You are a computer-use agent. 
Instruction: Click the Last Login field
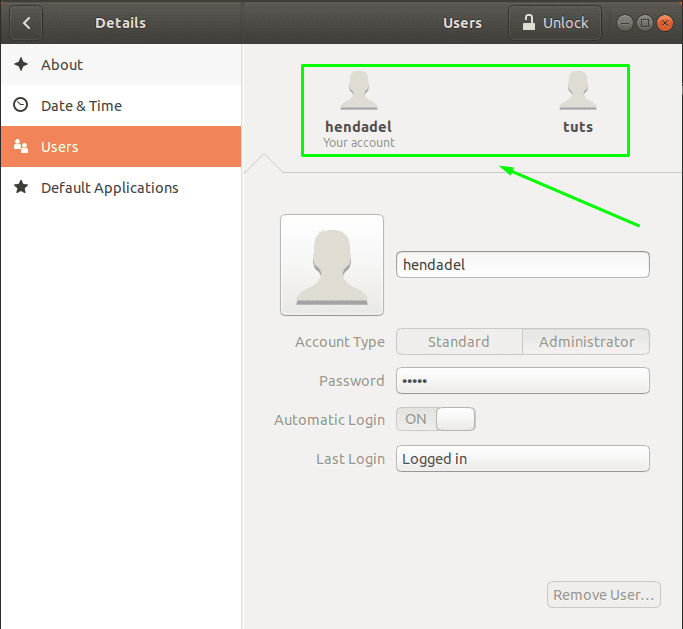523,459
